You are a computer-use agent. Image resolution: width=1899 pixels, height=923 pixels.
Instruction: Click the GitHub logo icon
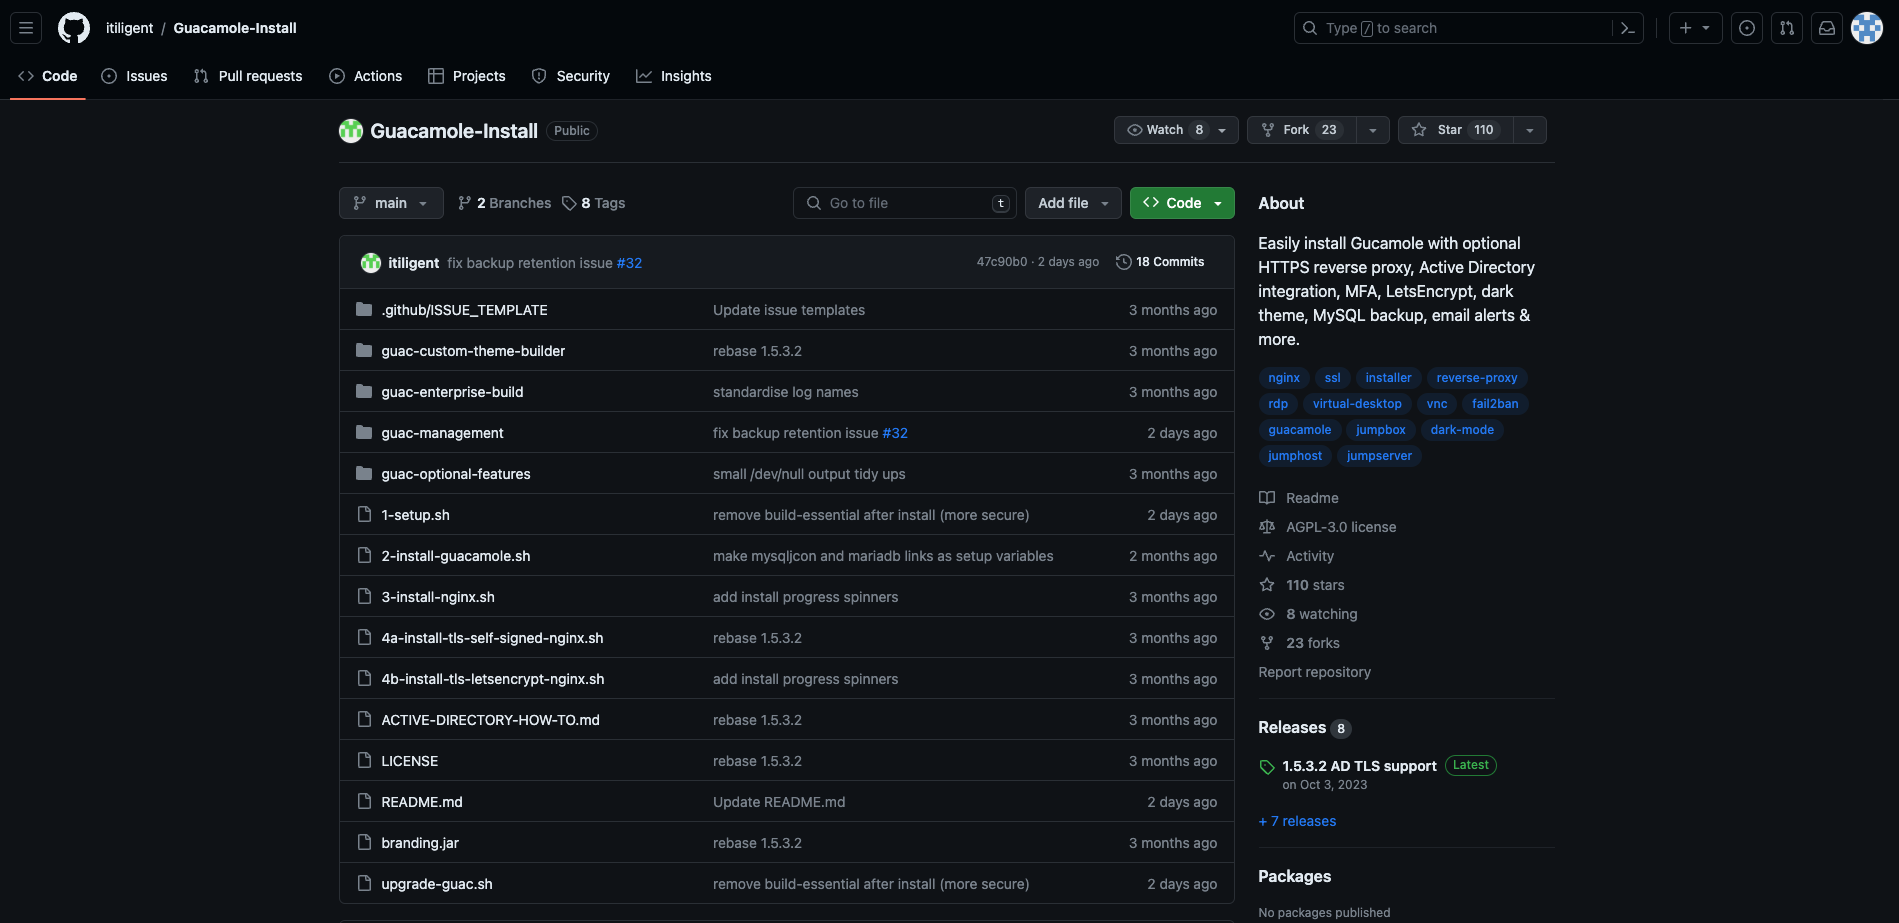[74, 28]
